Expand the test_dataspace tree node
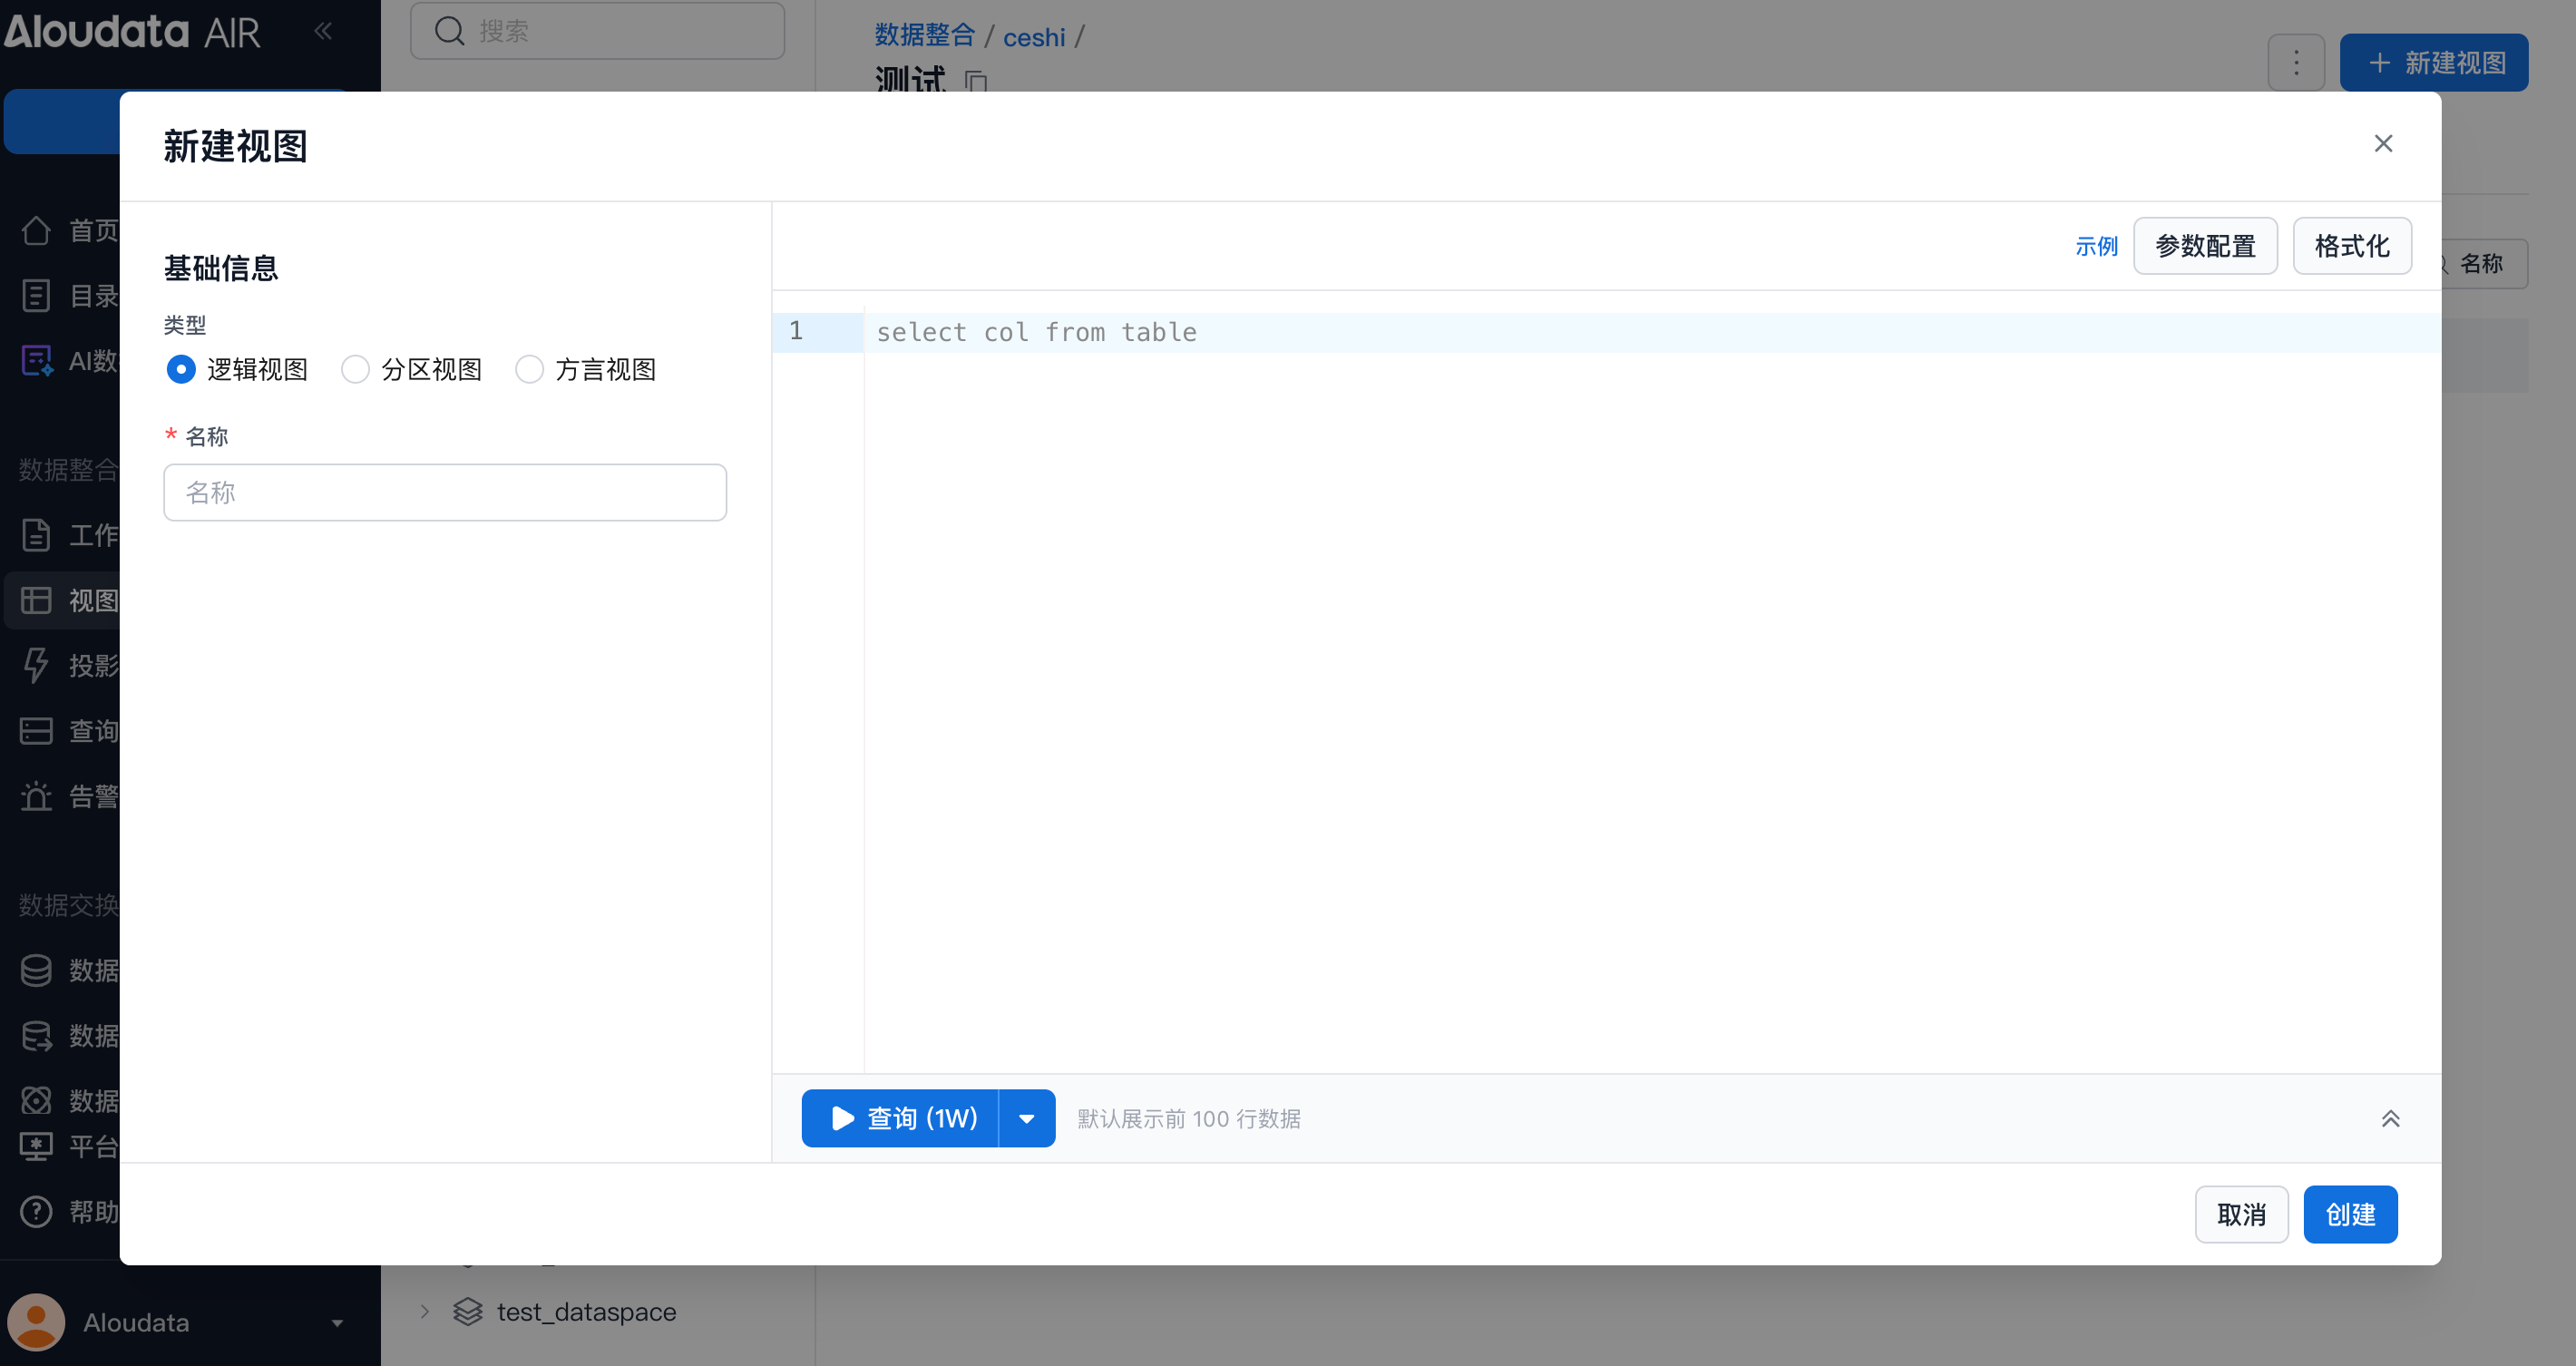2576x1366 pixels. 425,1311
